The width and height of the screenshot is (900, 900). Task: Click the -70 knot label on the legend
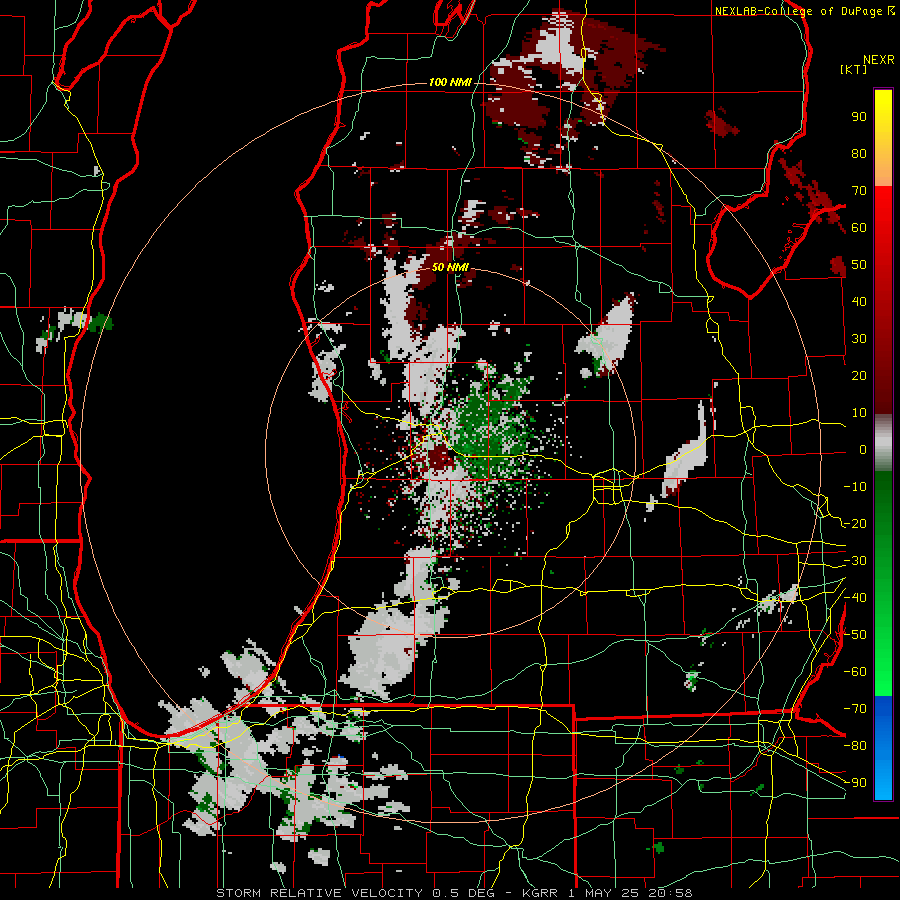click(x=855, y=708)
